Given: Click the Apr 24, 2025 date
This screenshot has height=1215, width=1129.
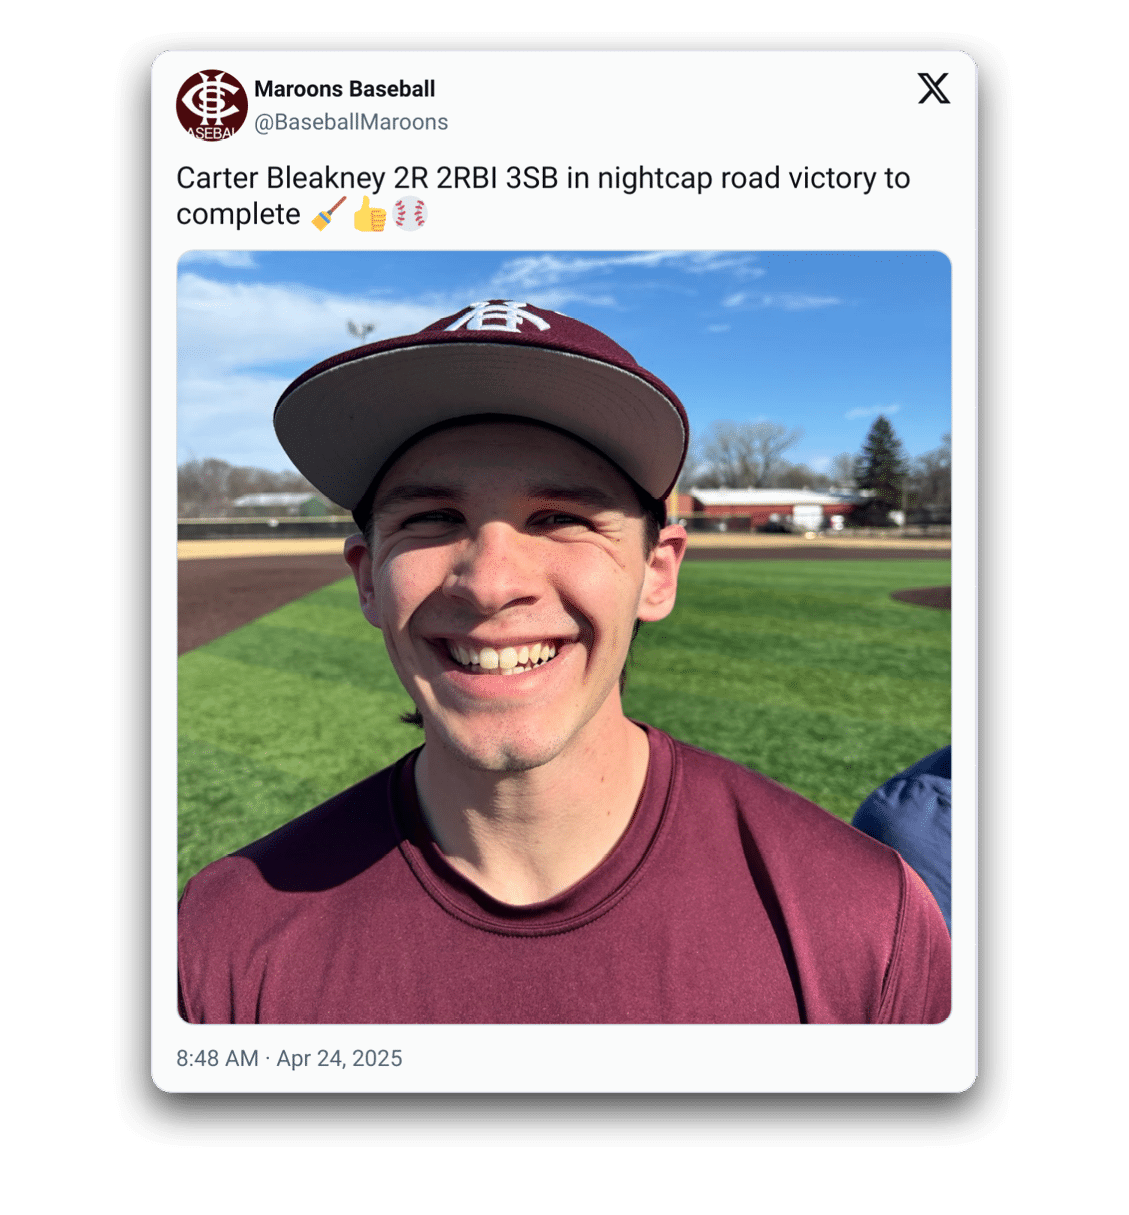Looking at the screenshot, I should tap(339, 1058).
